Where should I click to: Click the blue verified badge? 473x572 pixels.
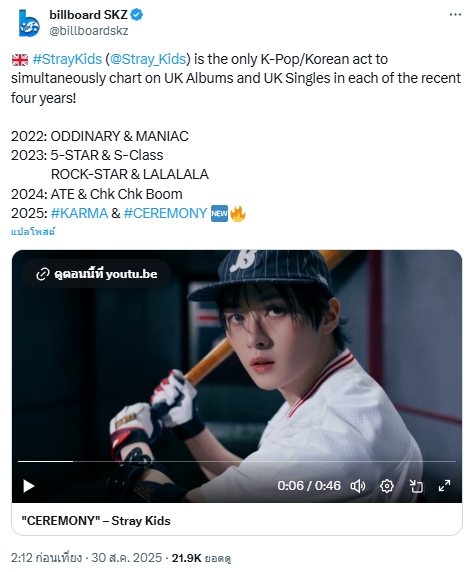[137, 15]
